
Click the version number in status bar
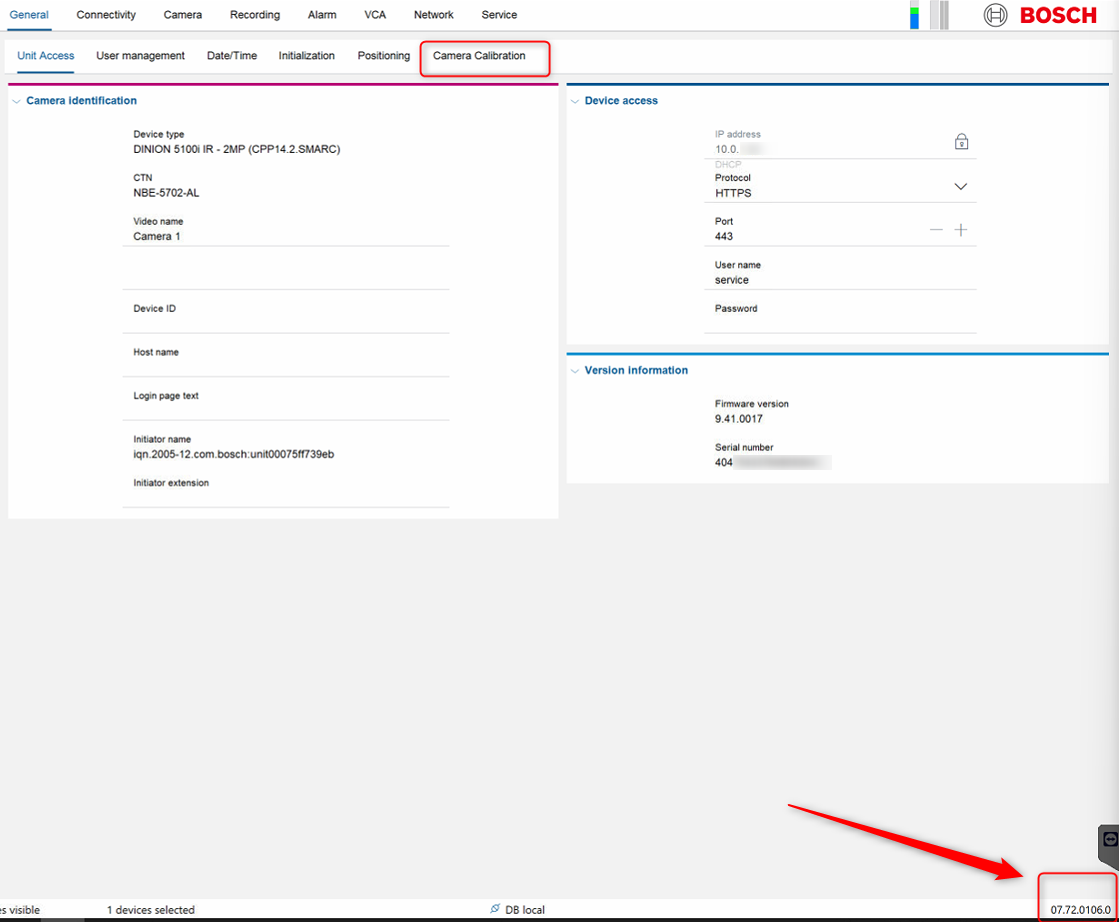pos(1080,910)
